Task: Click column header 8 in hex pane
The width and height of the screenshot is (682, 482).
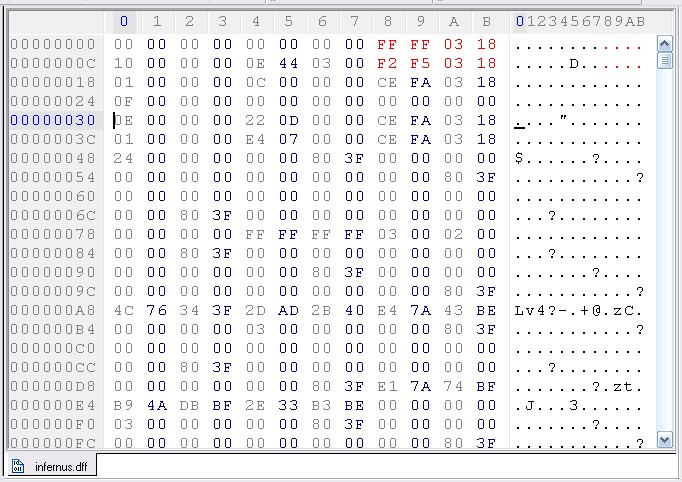Action: [x=388, y=21]
